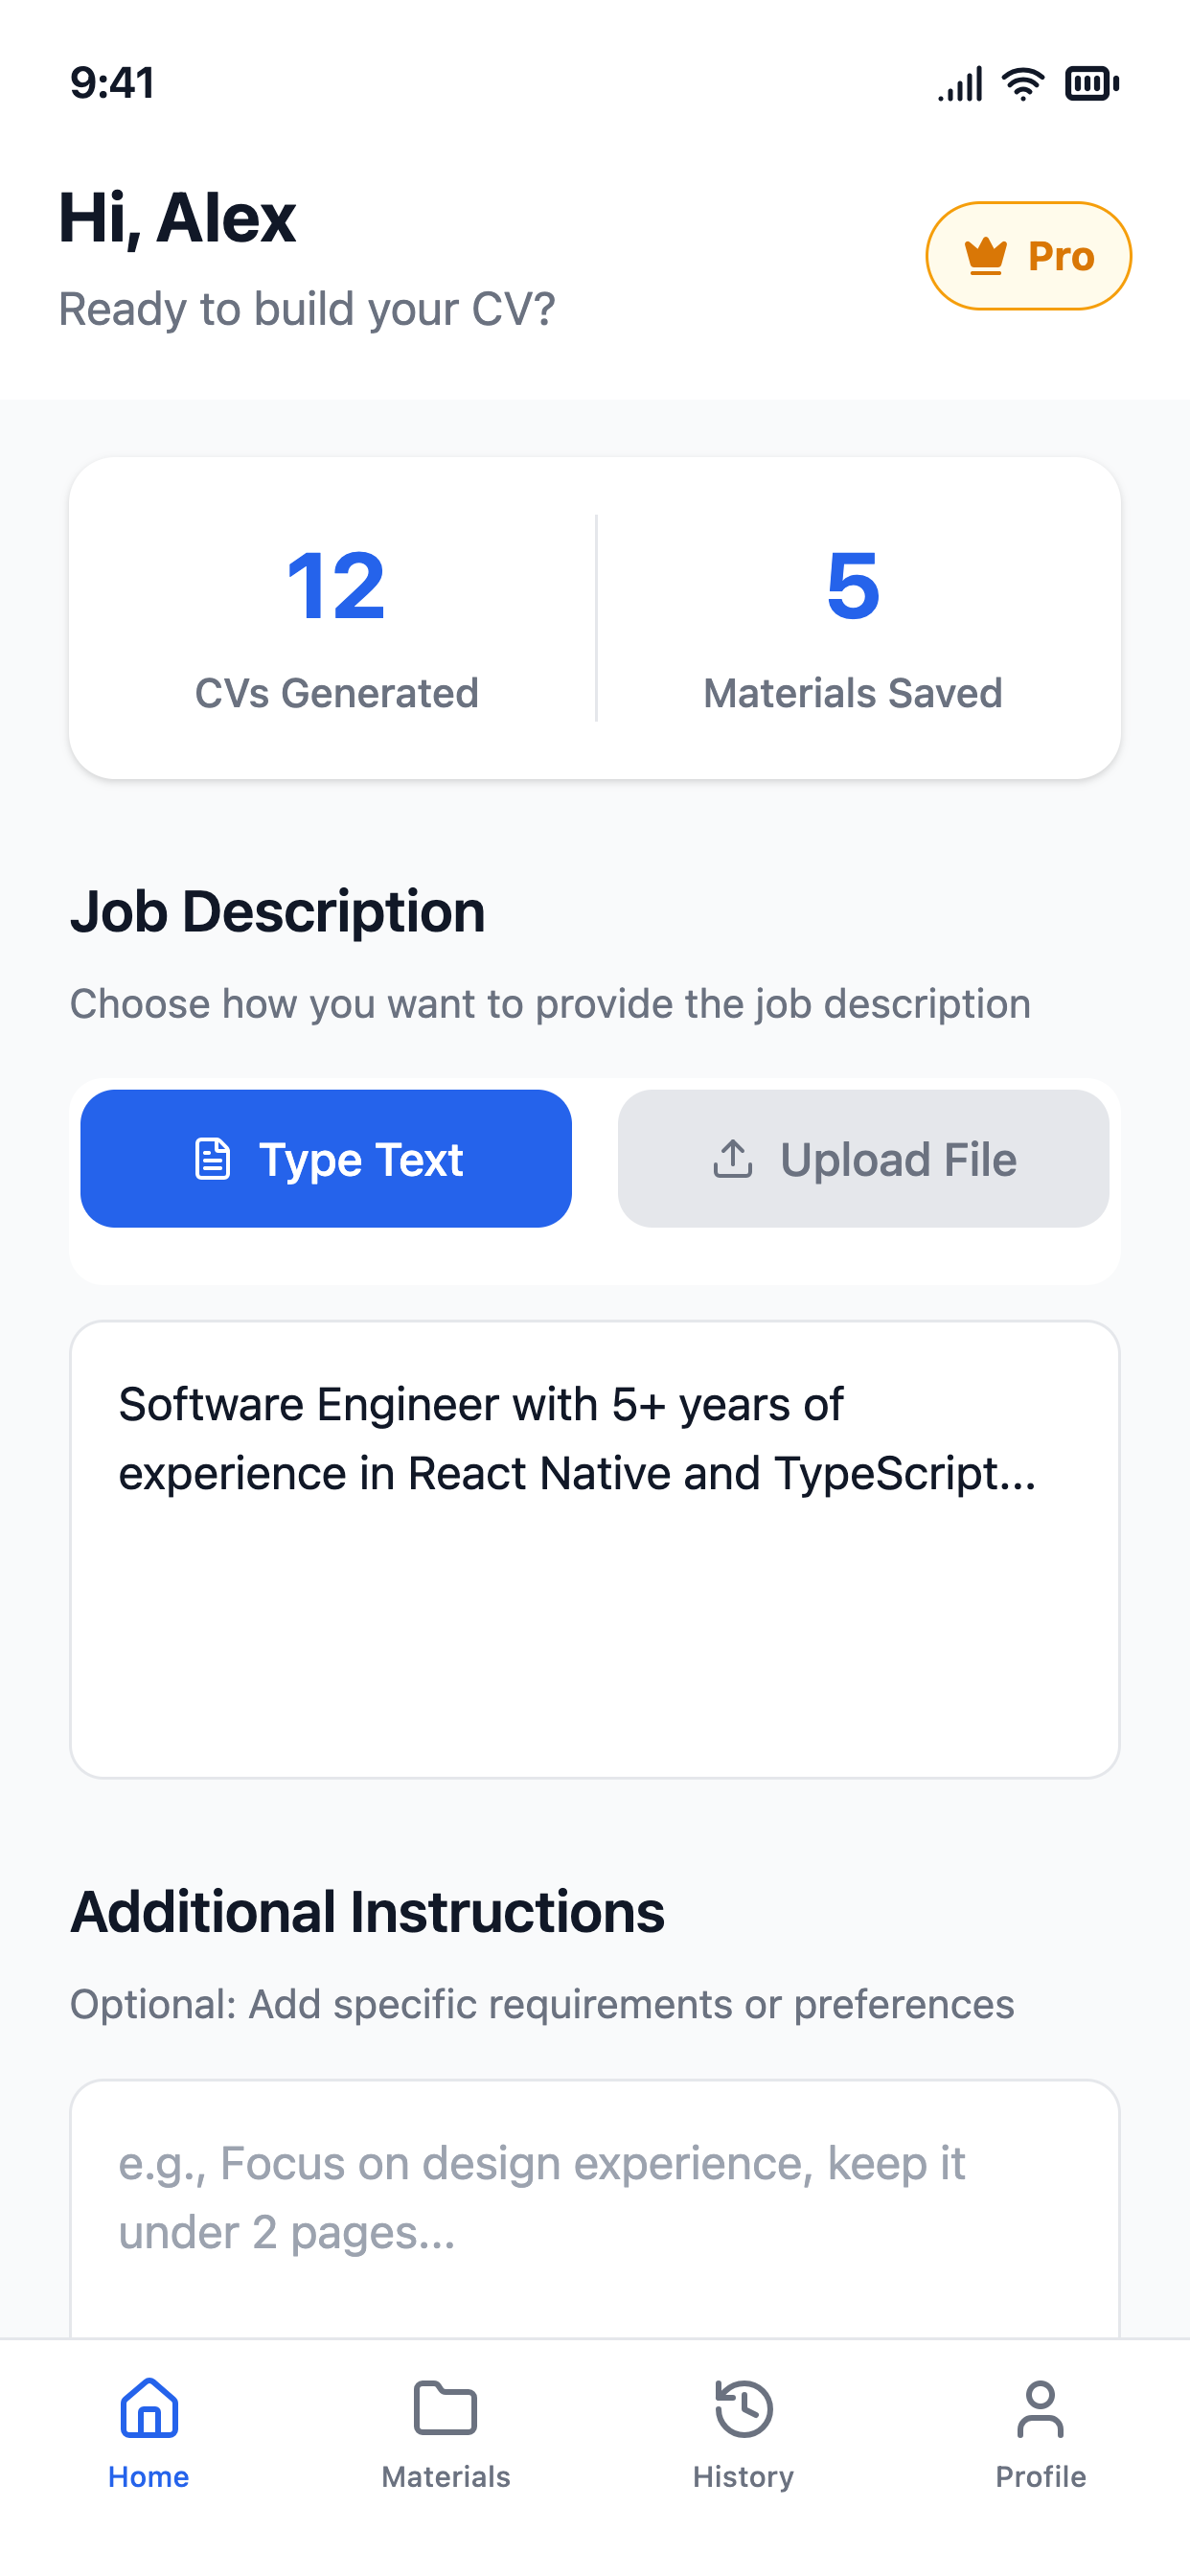
Task: Tap the Wi-Fi status icon
Action: [1023, 83]
